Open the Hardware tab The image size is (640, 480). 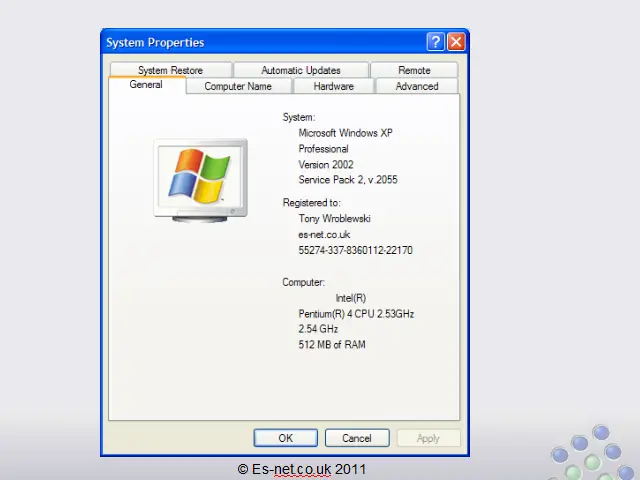pos(333,86)
